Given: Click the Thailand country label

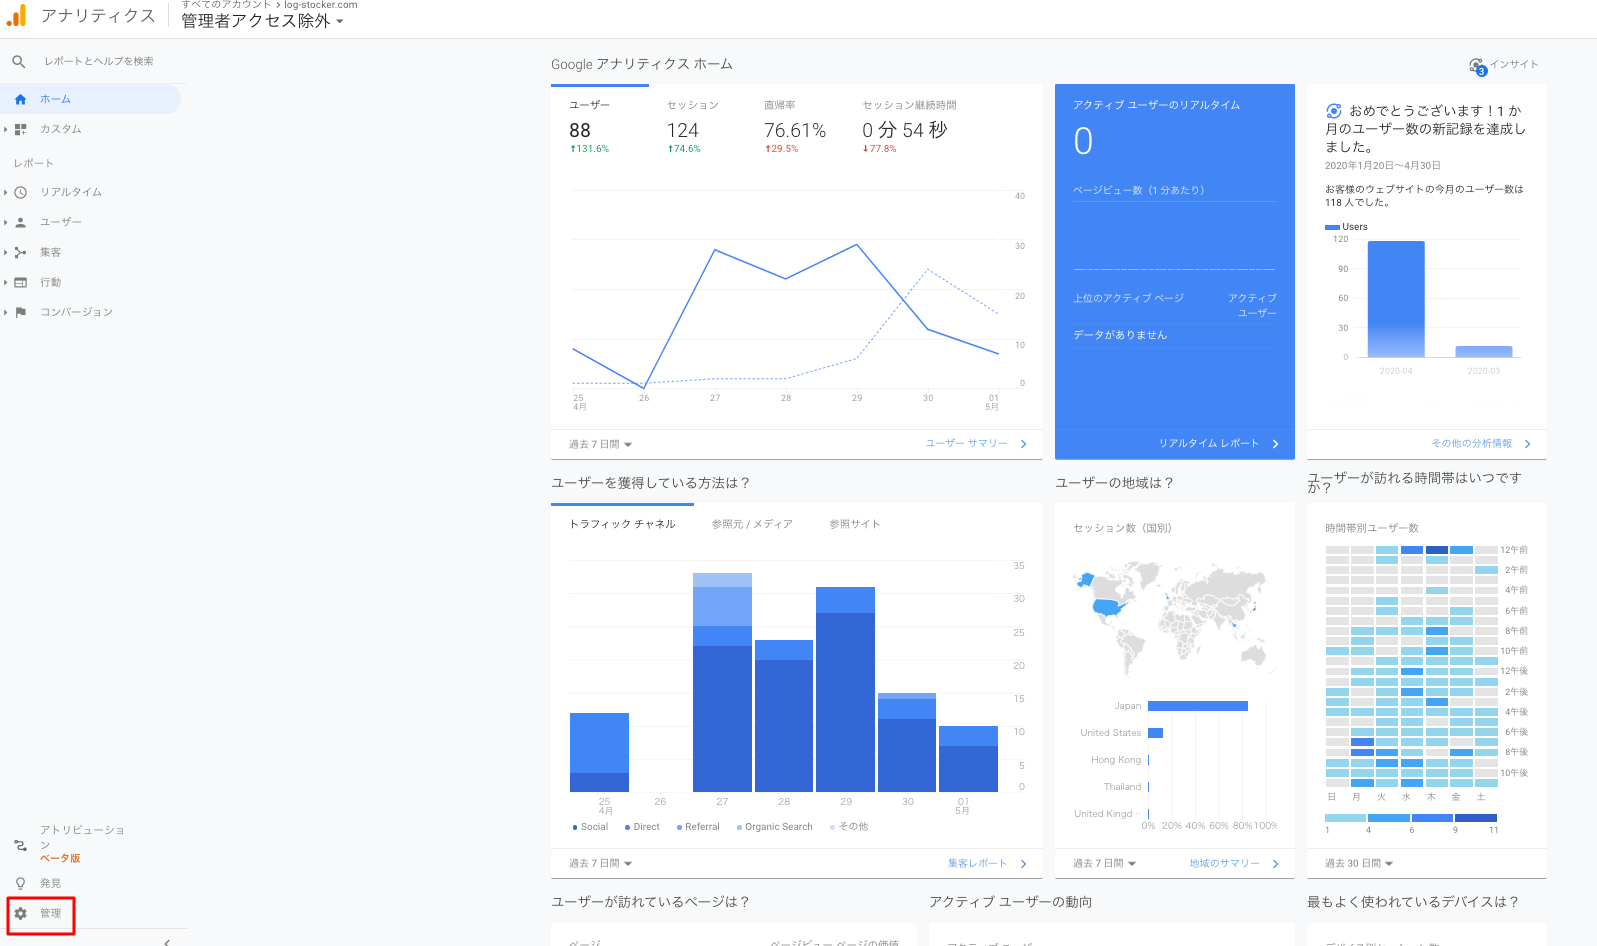Looking at the screenshot, I should pyautogui.click(x=1122, y=787).
